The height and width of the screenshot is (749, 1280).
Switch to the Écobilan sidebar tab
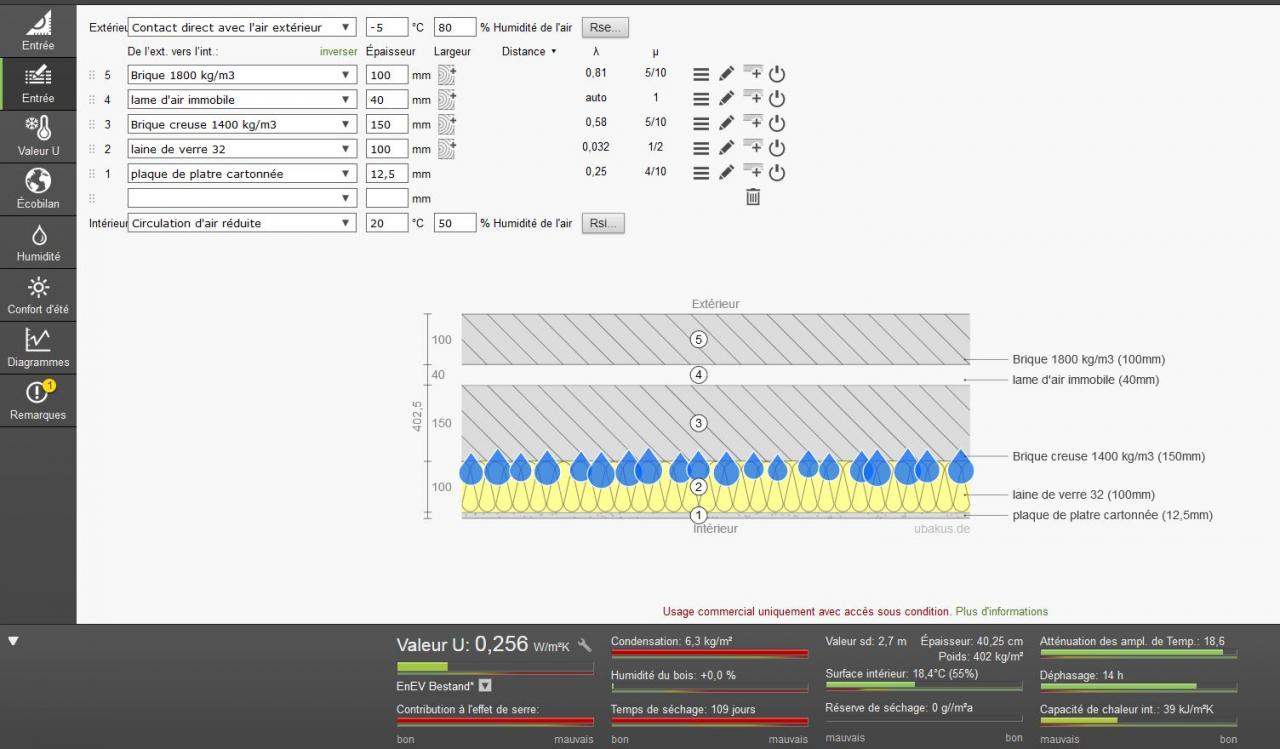pos(38,189)
